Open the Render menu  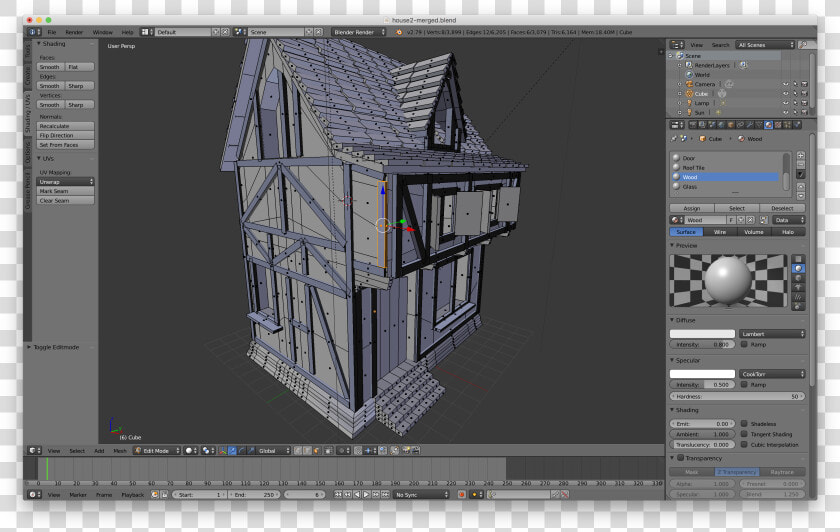[74, 32]
